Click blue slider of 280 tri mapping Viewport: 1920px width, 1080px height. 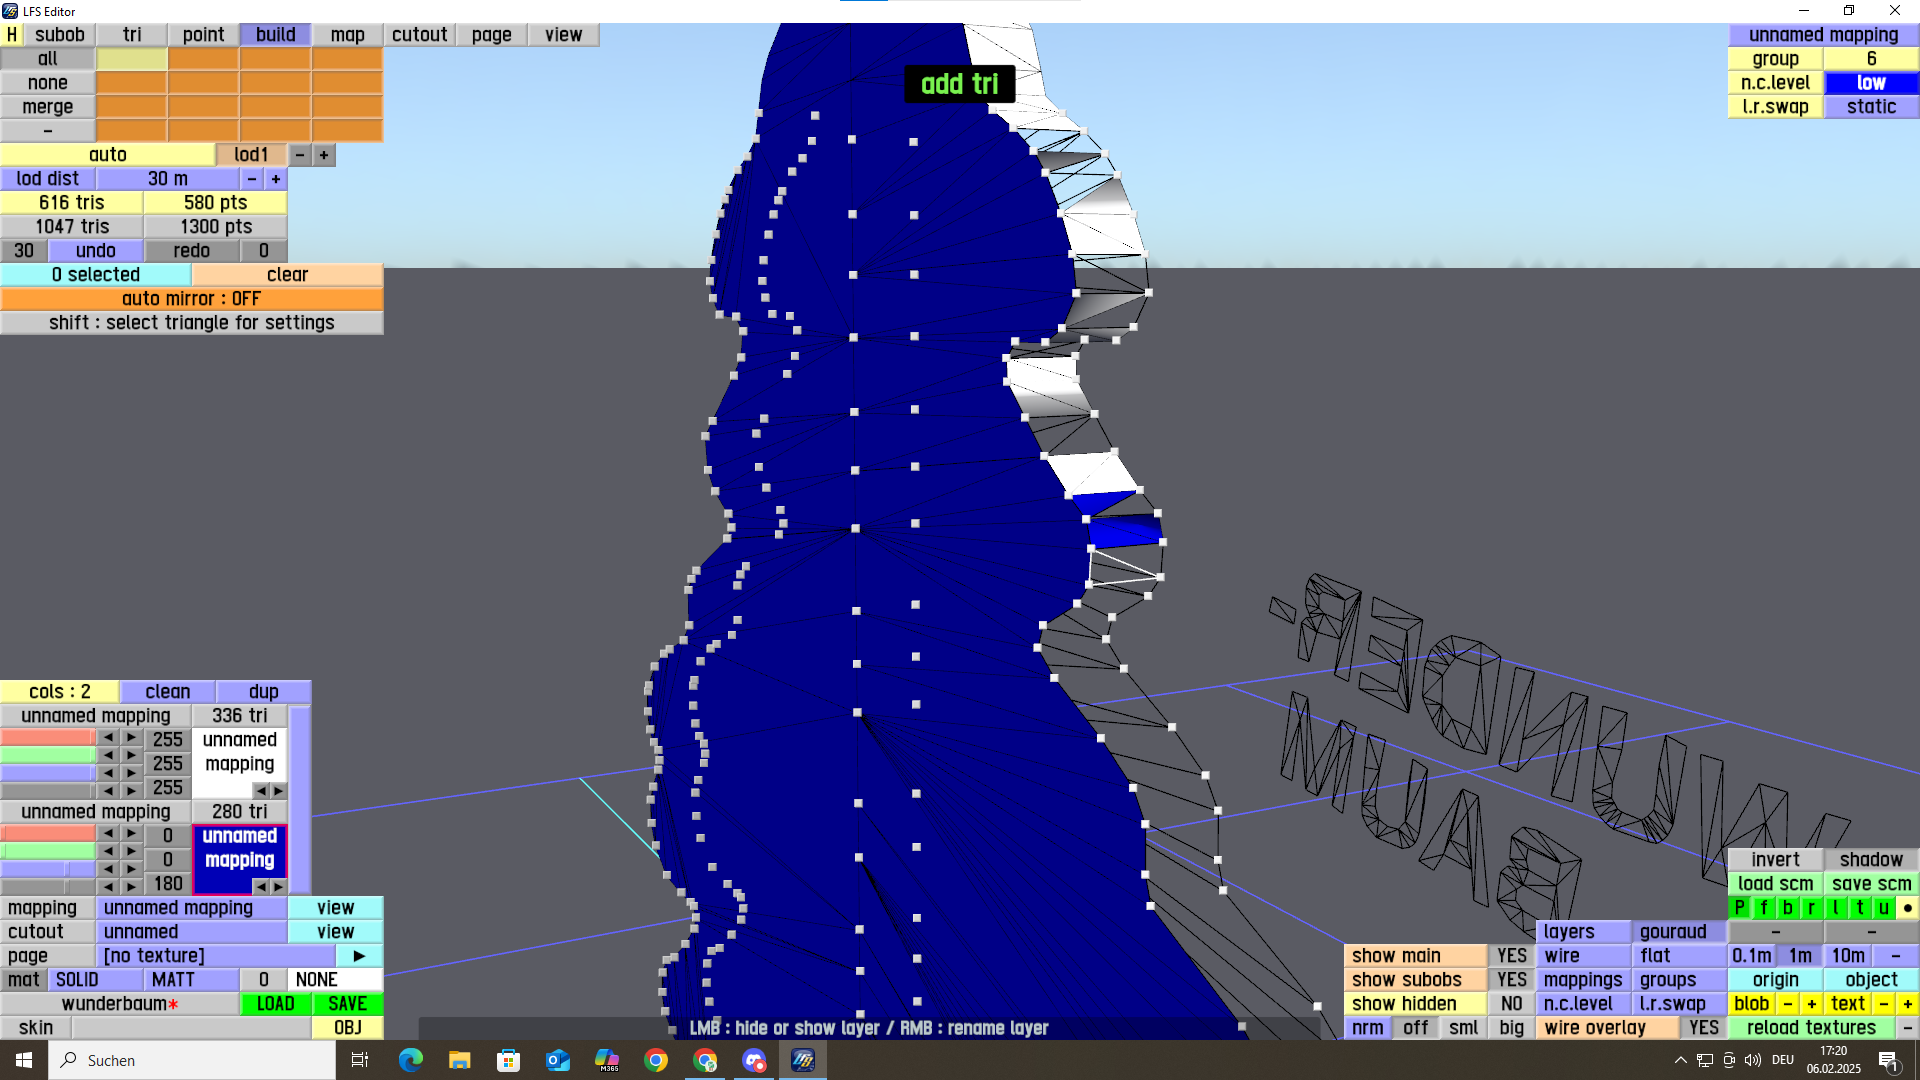click(x=47, y=869)
